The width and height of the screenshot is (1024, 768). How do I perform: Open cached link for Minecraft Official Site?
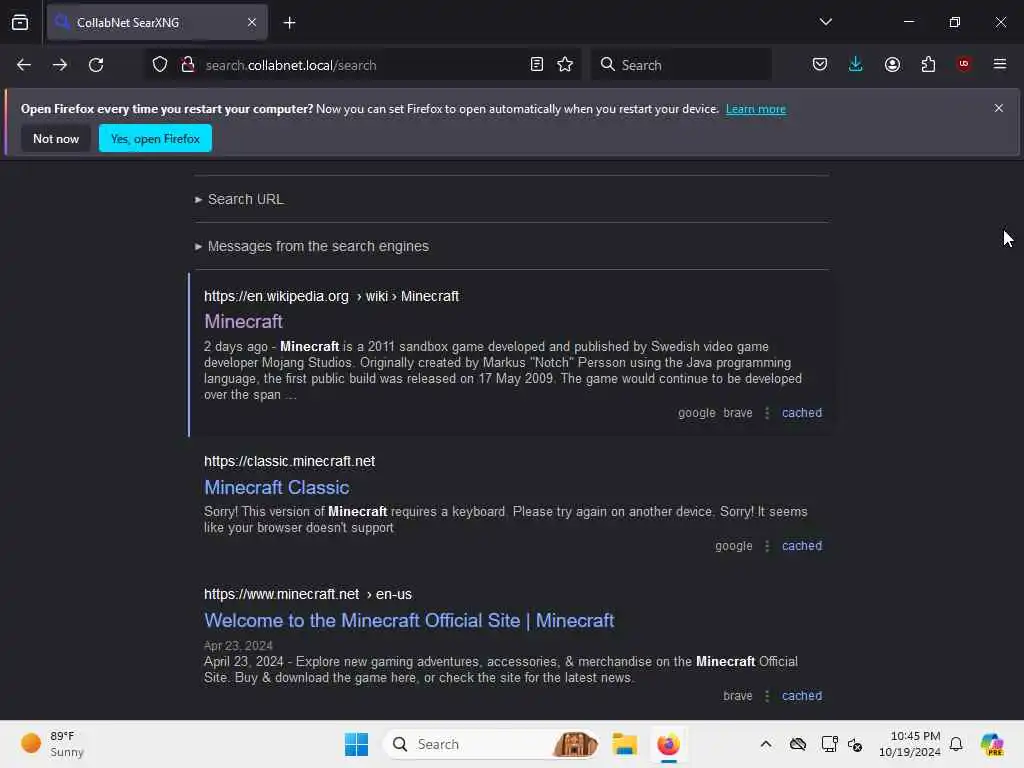point(802,696)
